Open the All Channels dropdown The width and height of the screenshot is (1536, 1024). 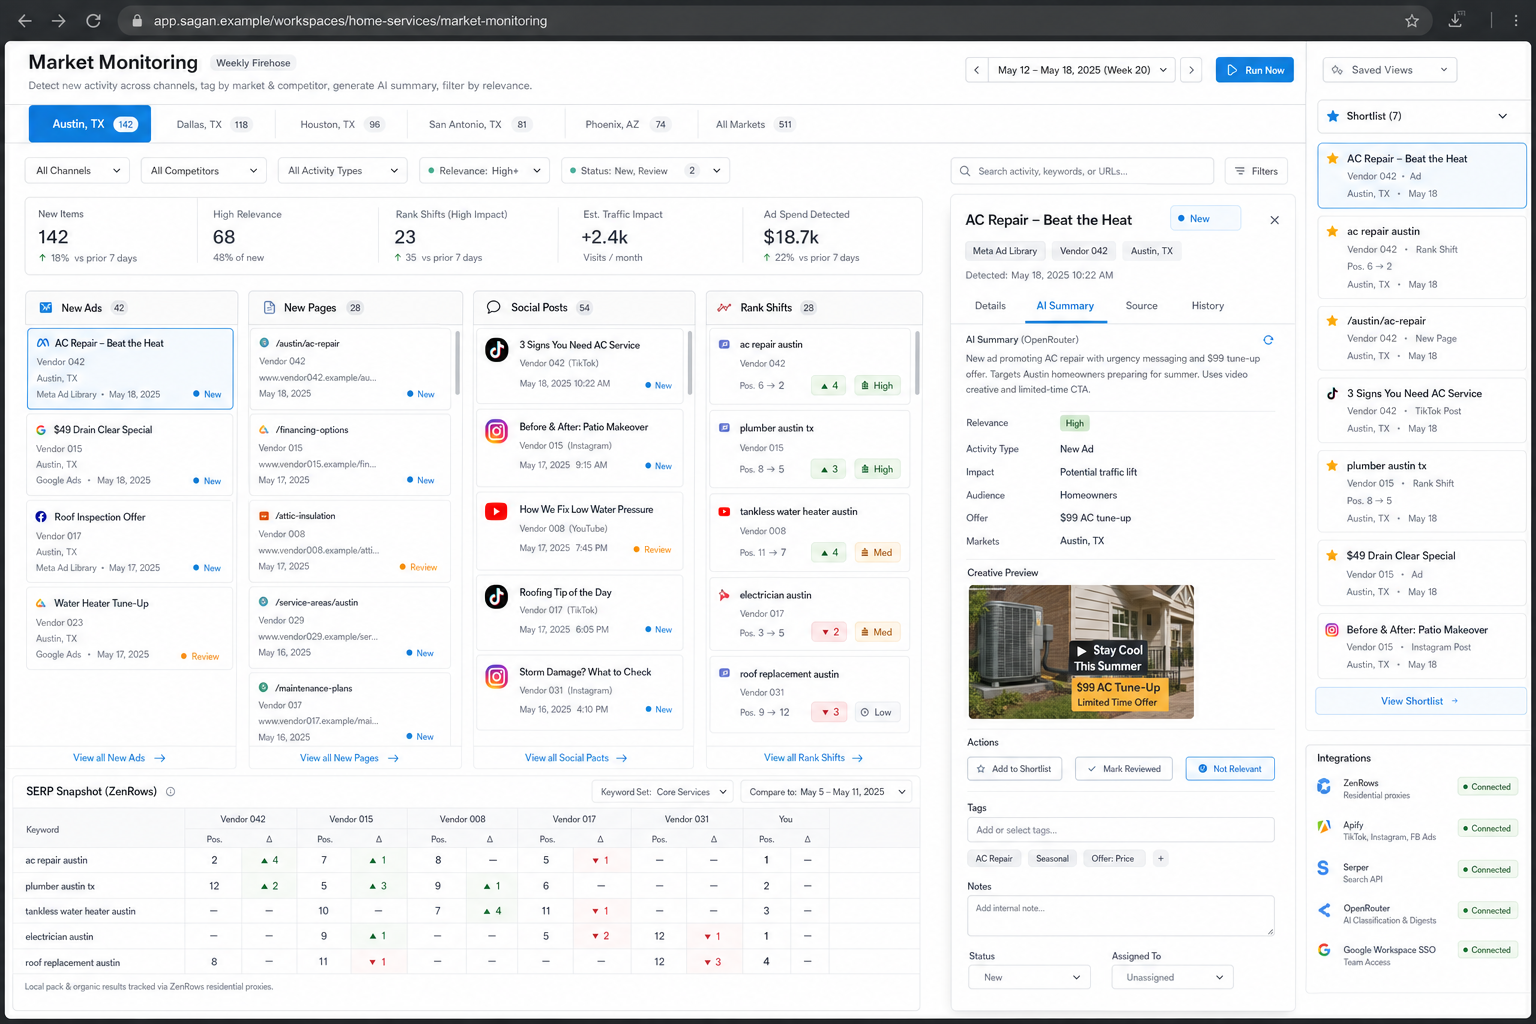[x=77, y=171]
